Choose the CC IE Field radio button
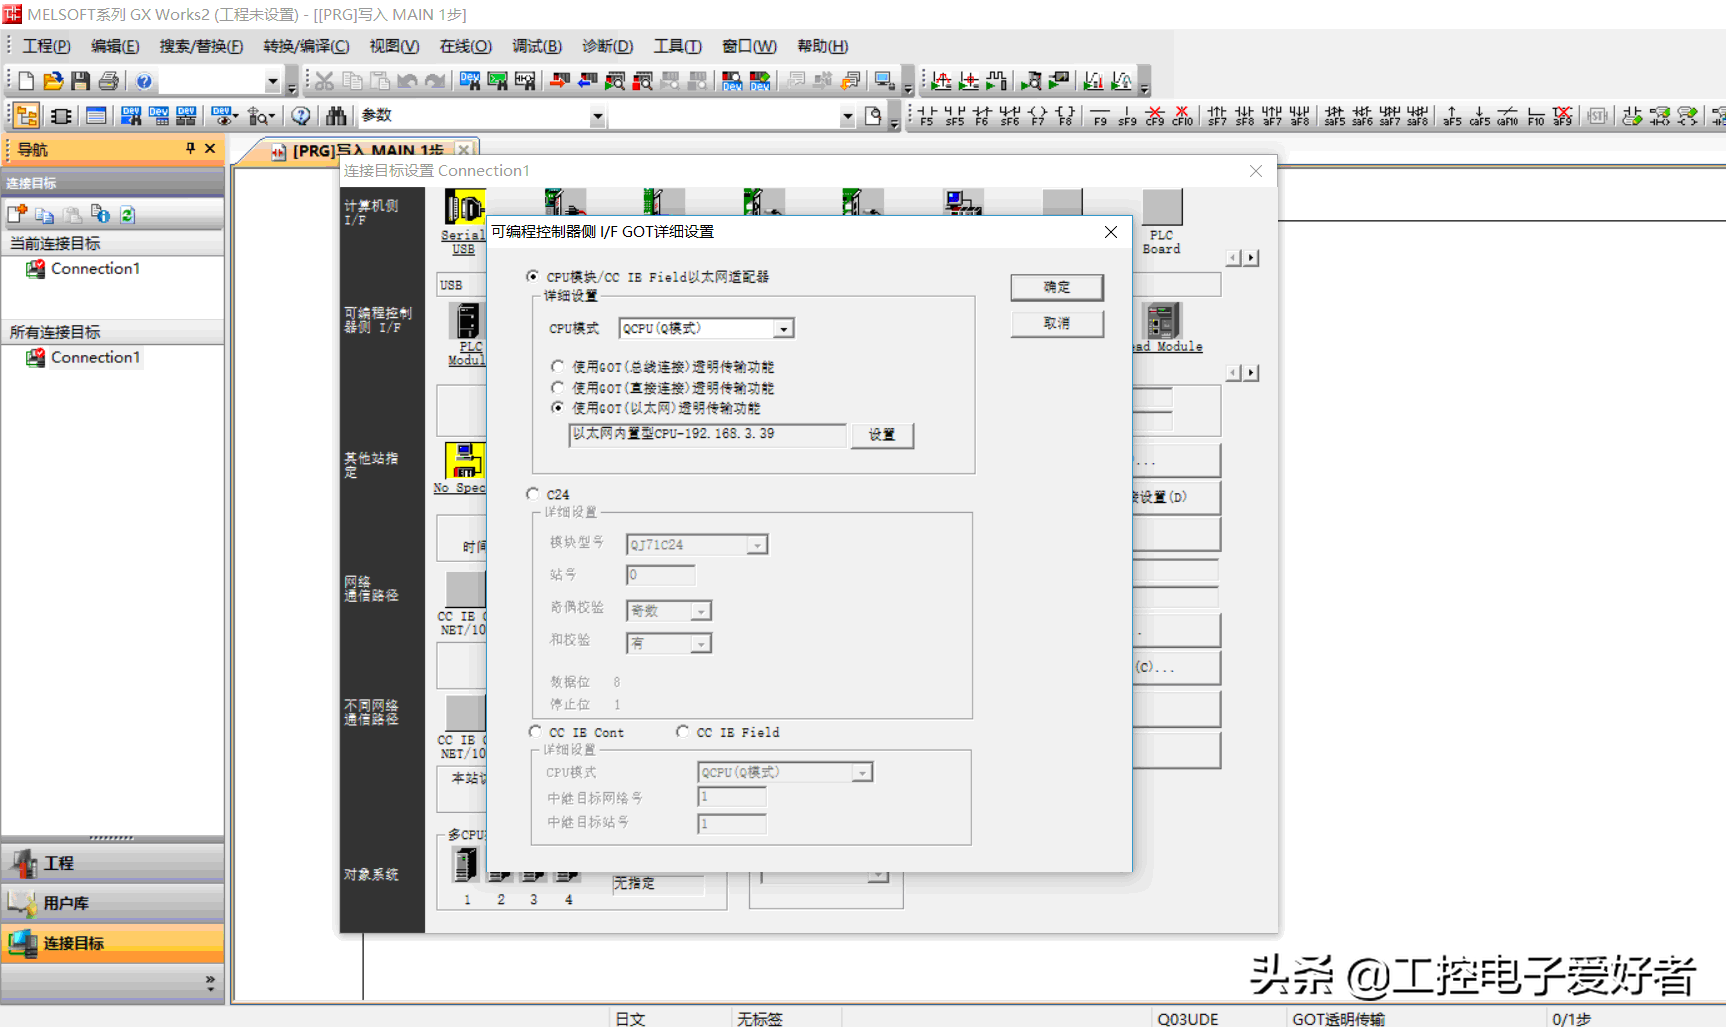Image resolution: width=1726 pixels, height=1027 pixels. pos(682,732)
